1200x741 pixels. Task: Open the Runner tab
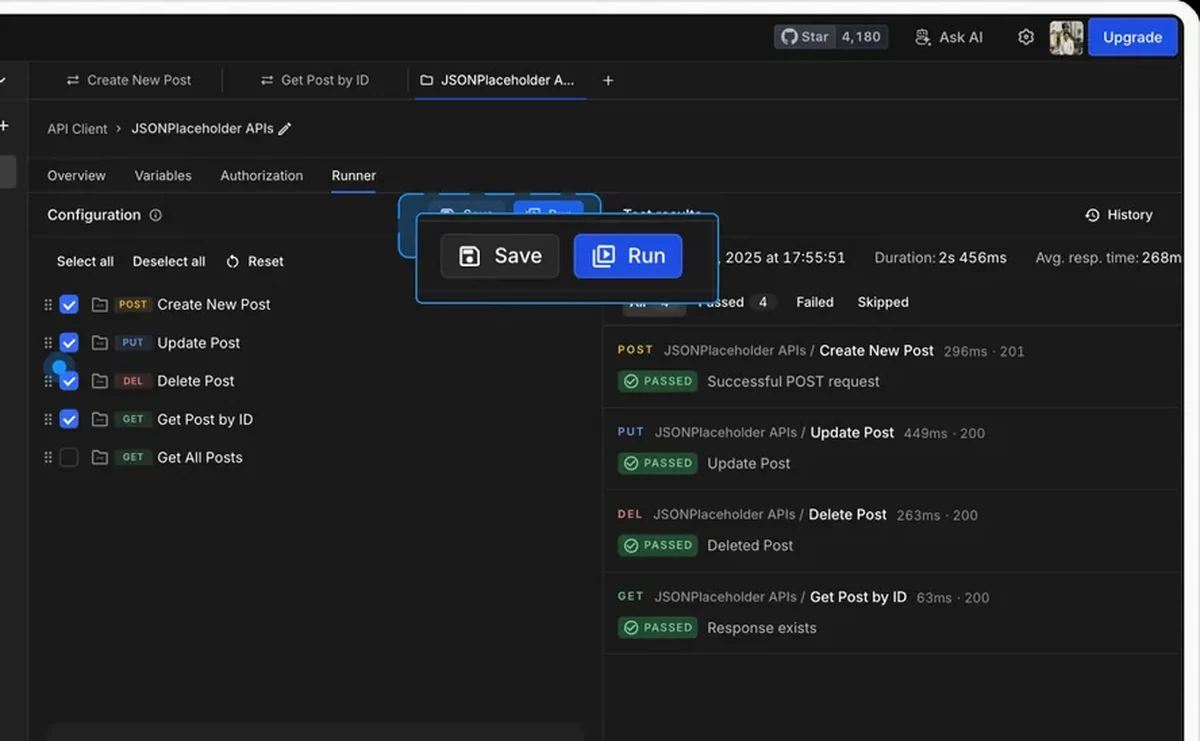354,175
